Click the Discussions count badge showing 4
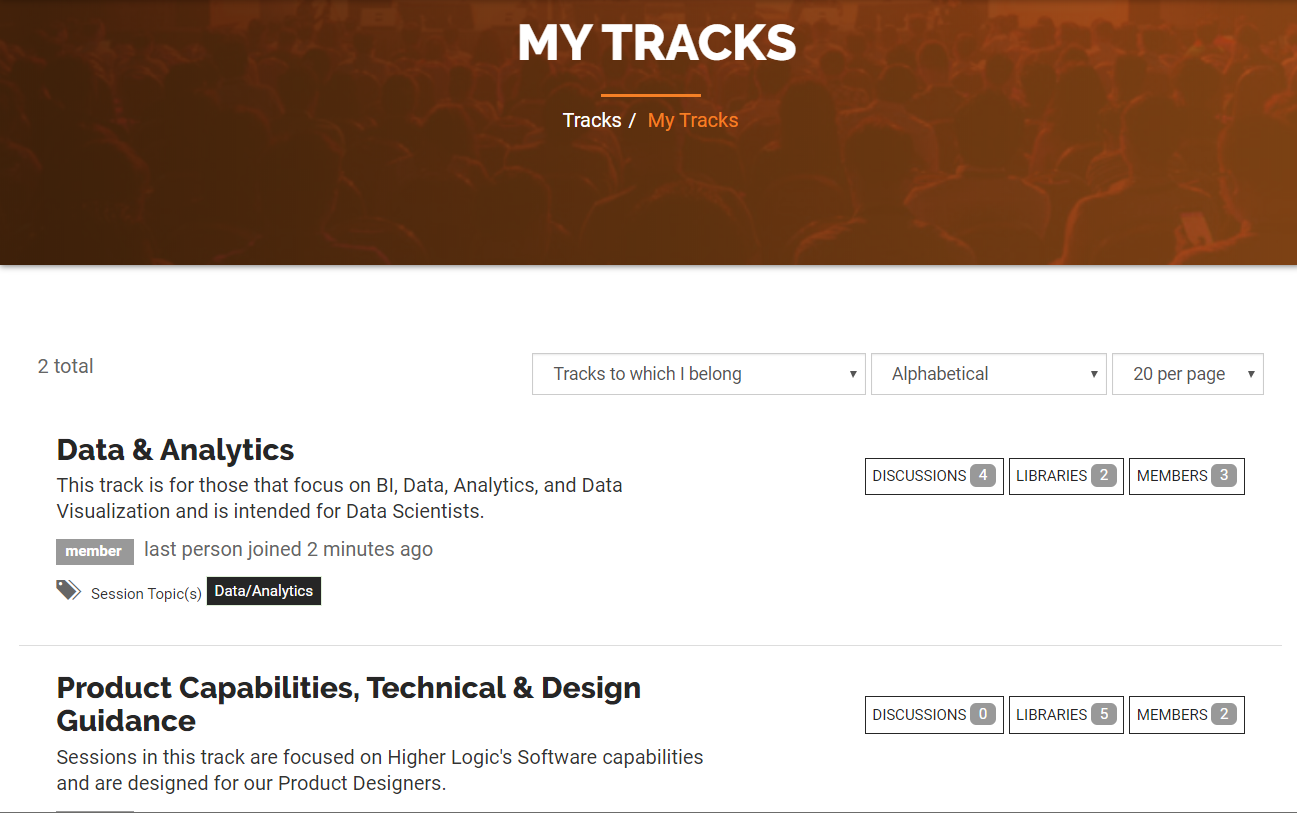Screen dimensions: 1297x813 [x=983, y=476]
